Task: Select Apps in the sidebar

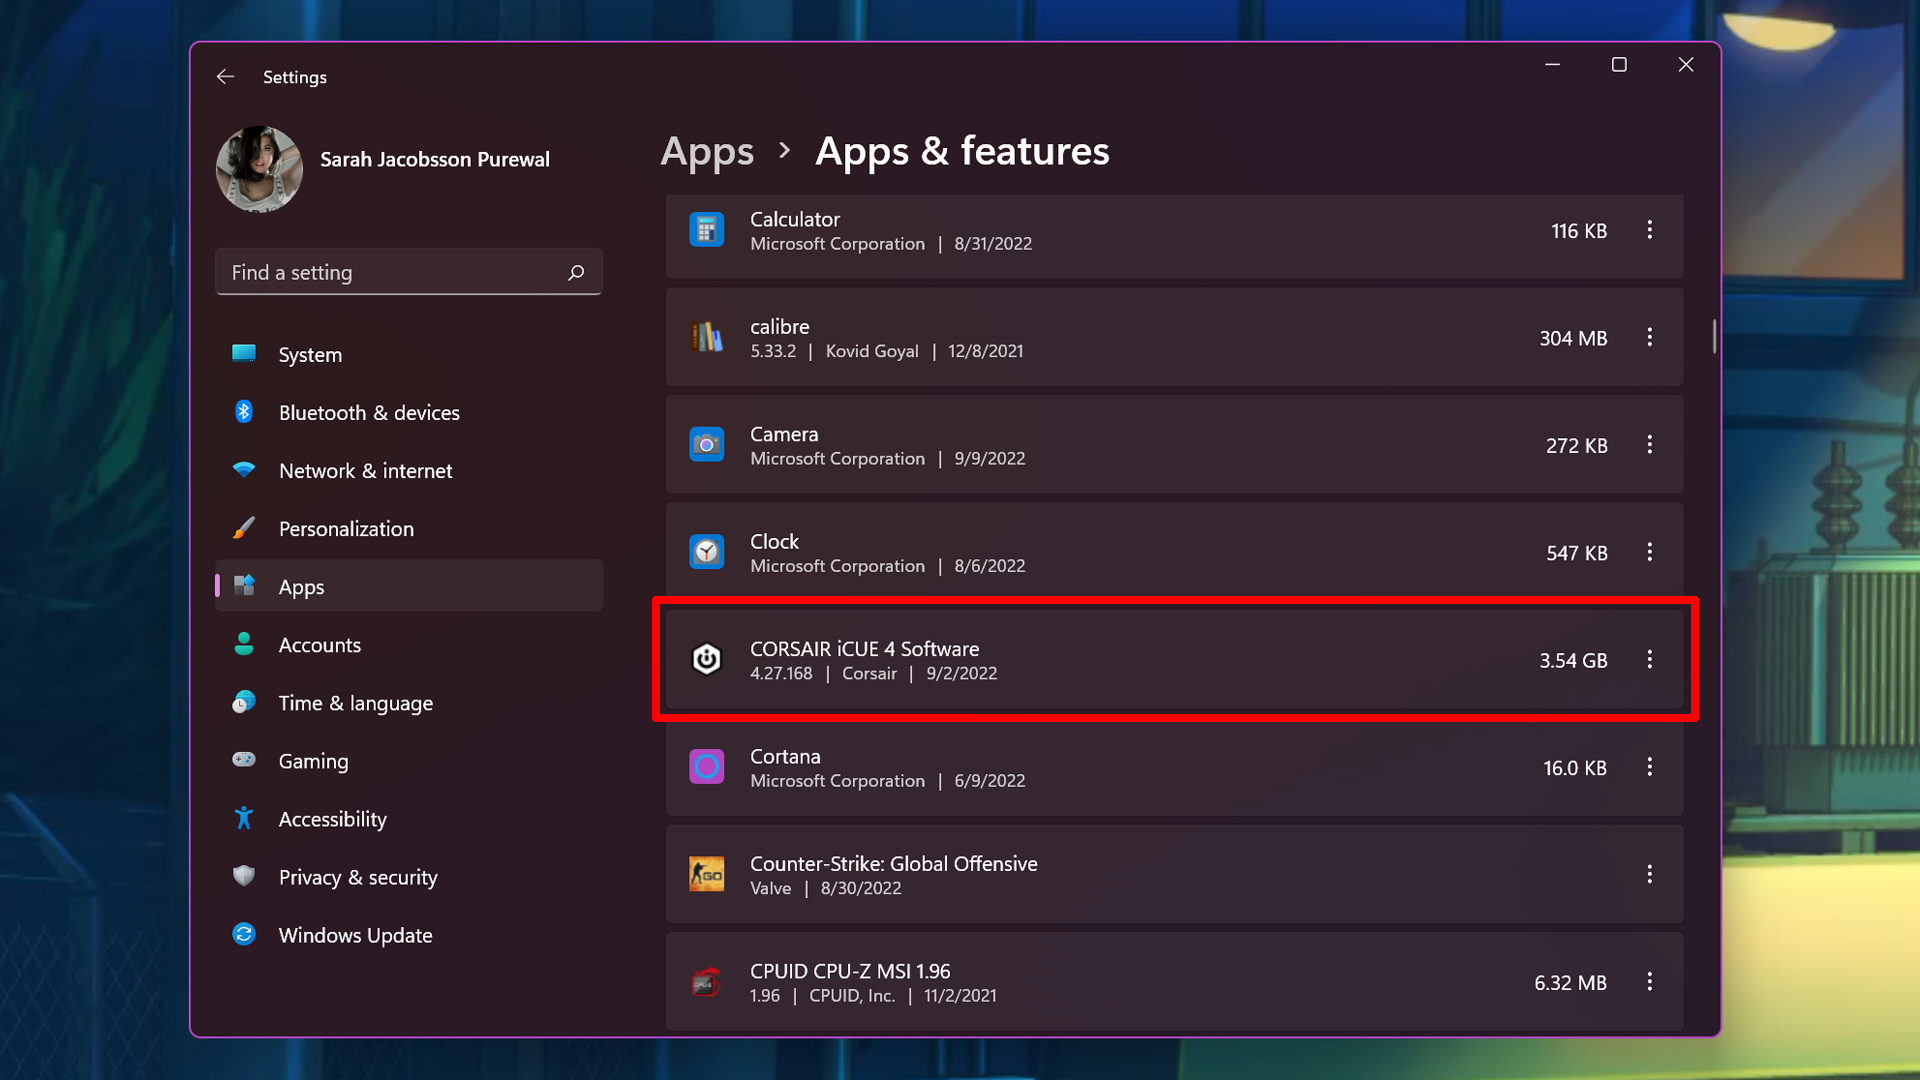Action: point(408,586)
